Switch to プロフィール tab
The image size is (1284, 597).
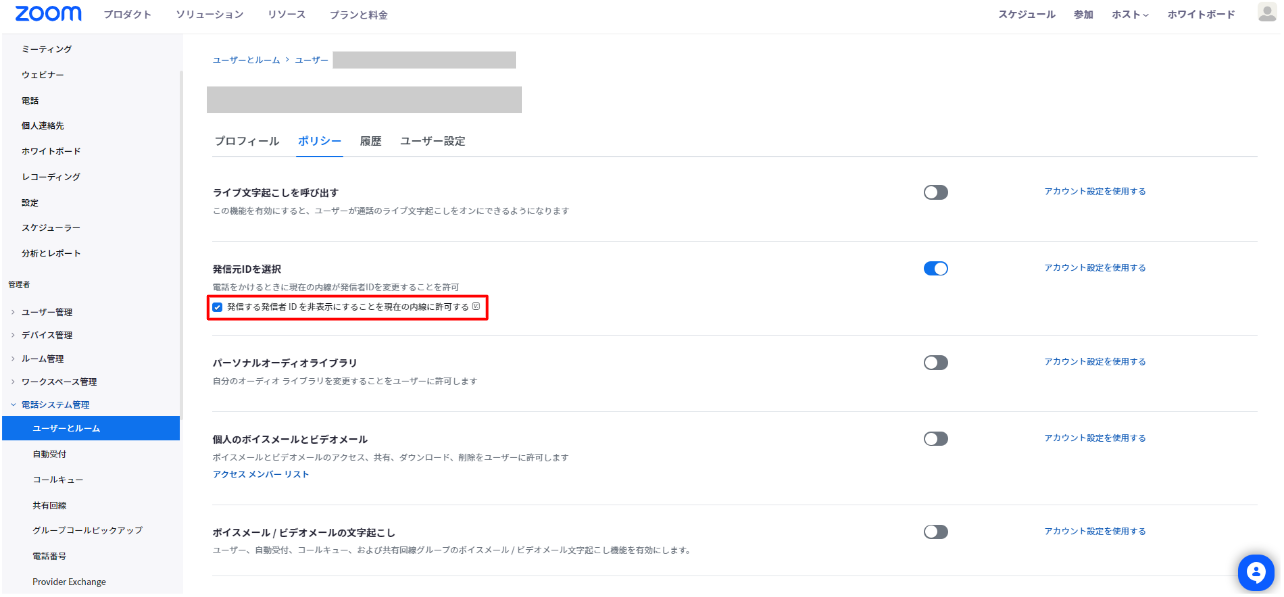[x=246, y=141]
